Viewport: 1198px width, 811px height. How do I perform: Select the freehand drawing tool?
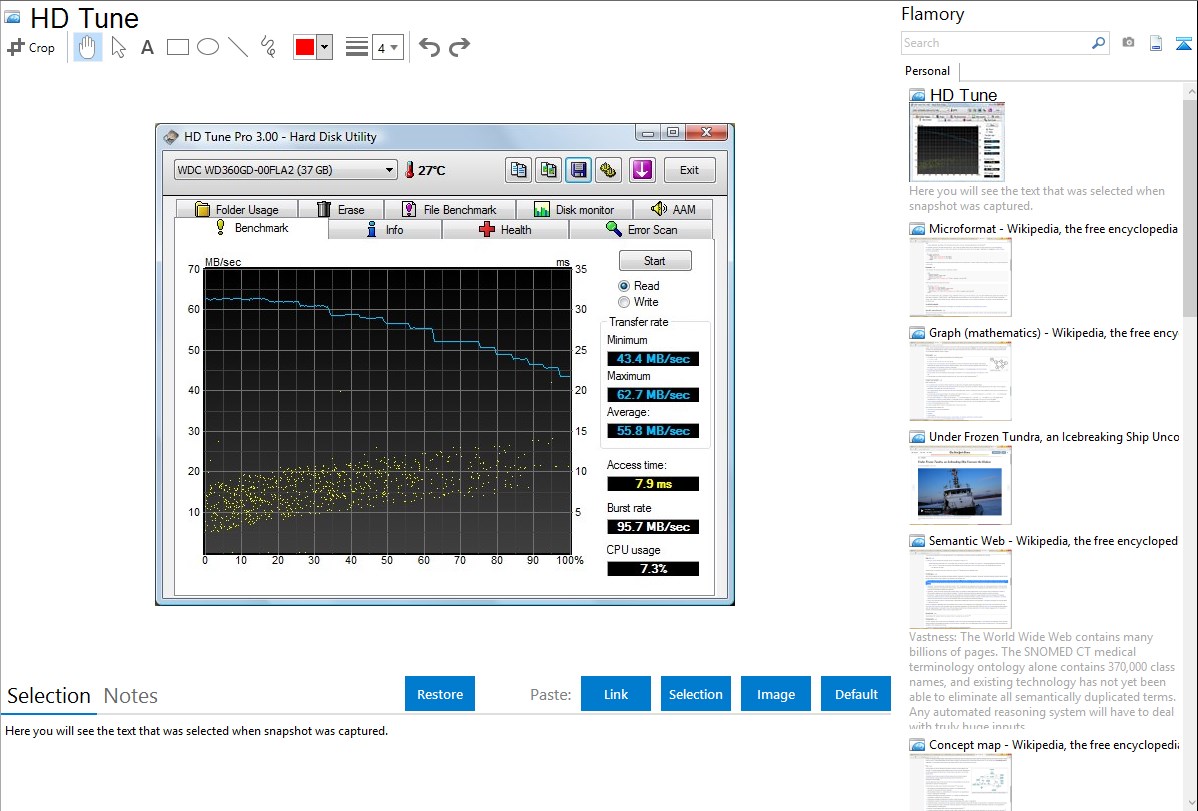267,47
